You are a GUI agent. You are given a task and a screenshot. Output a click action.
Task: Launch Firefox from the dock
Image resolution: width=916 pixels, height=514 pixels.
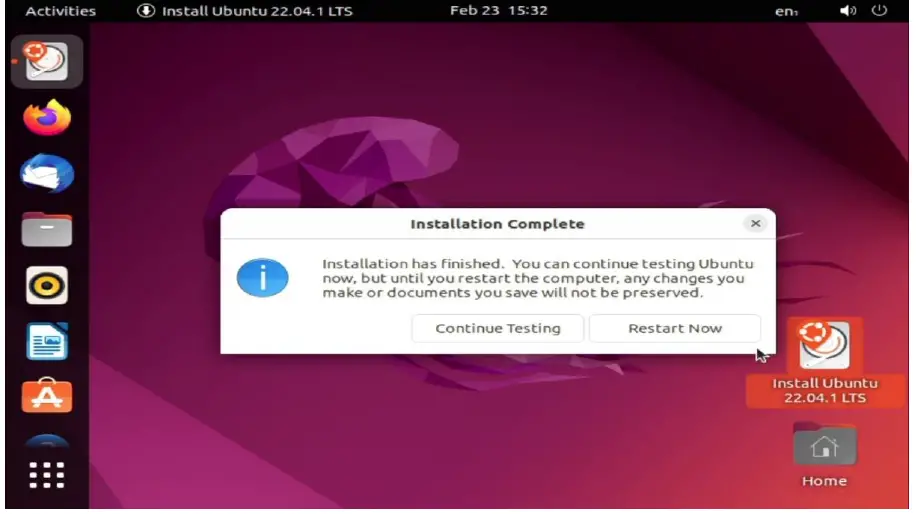[47, 117]
